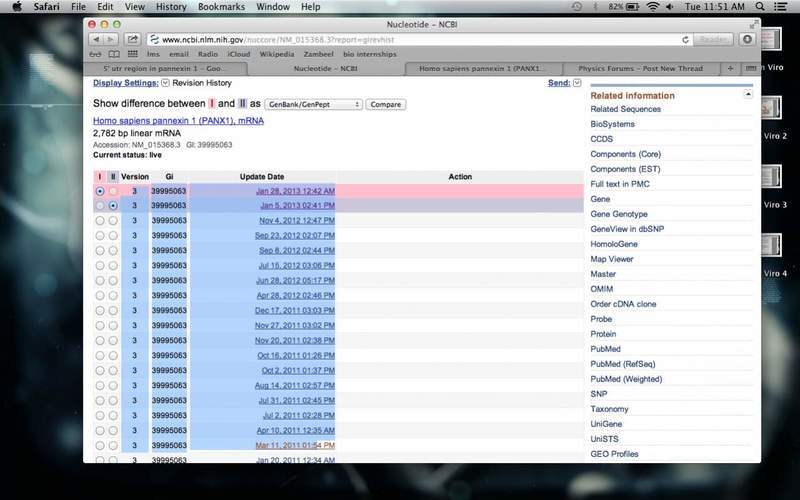Expand the Display Settings dropdown arrow
The height and width of the screenshot is (500, 800).
(x=165, y=83)
